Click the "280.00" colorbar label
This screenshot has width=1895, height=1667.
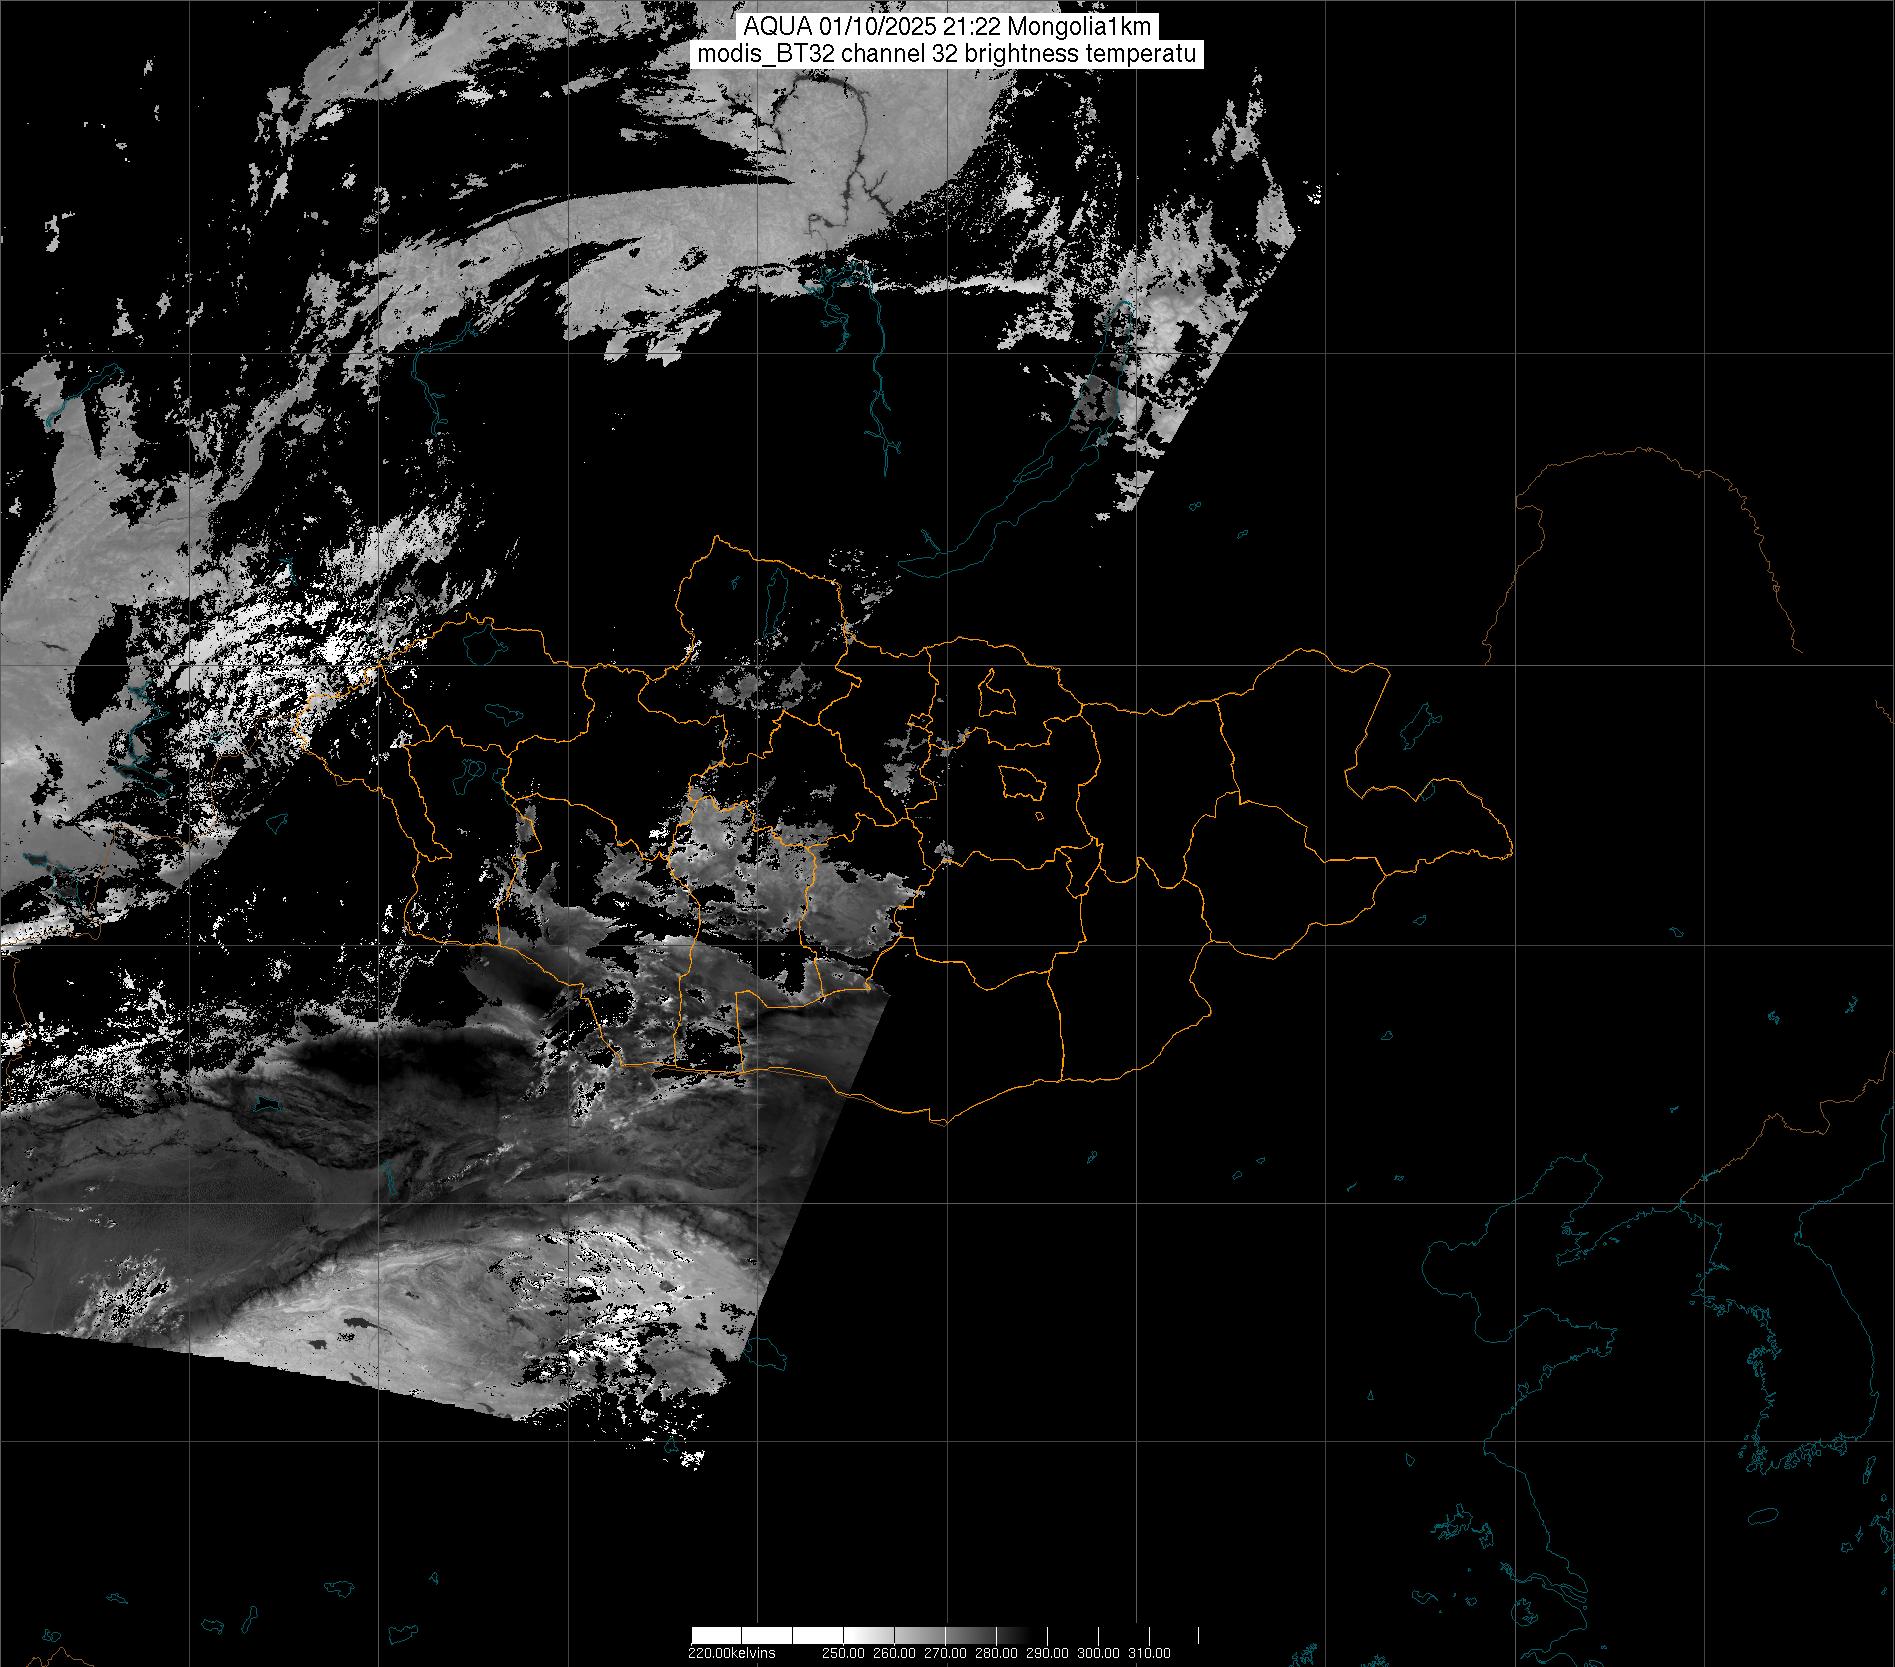point(997,1652)
